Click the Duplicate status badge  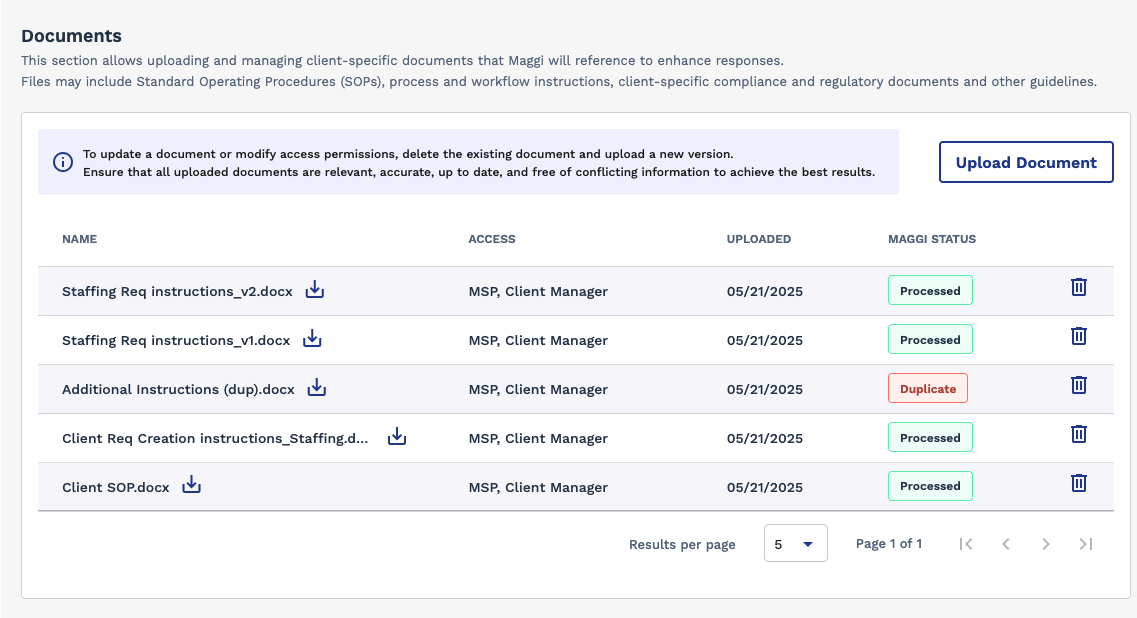tap(927, 389)
